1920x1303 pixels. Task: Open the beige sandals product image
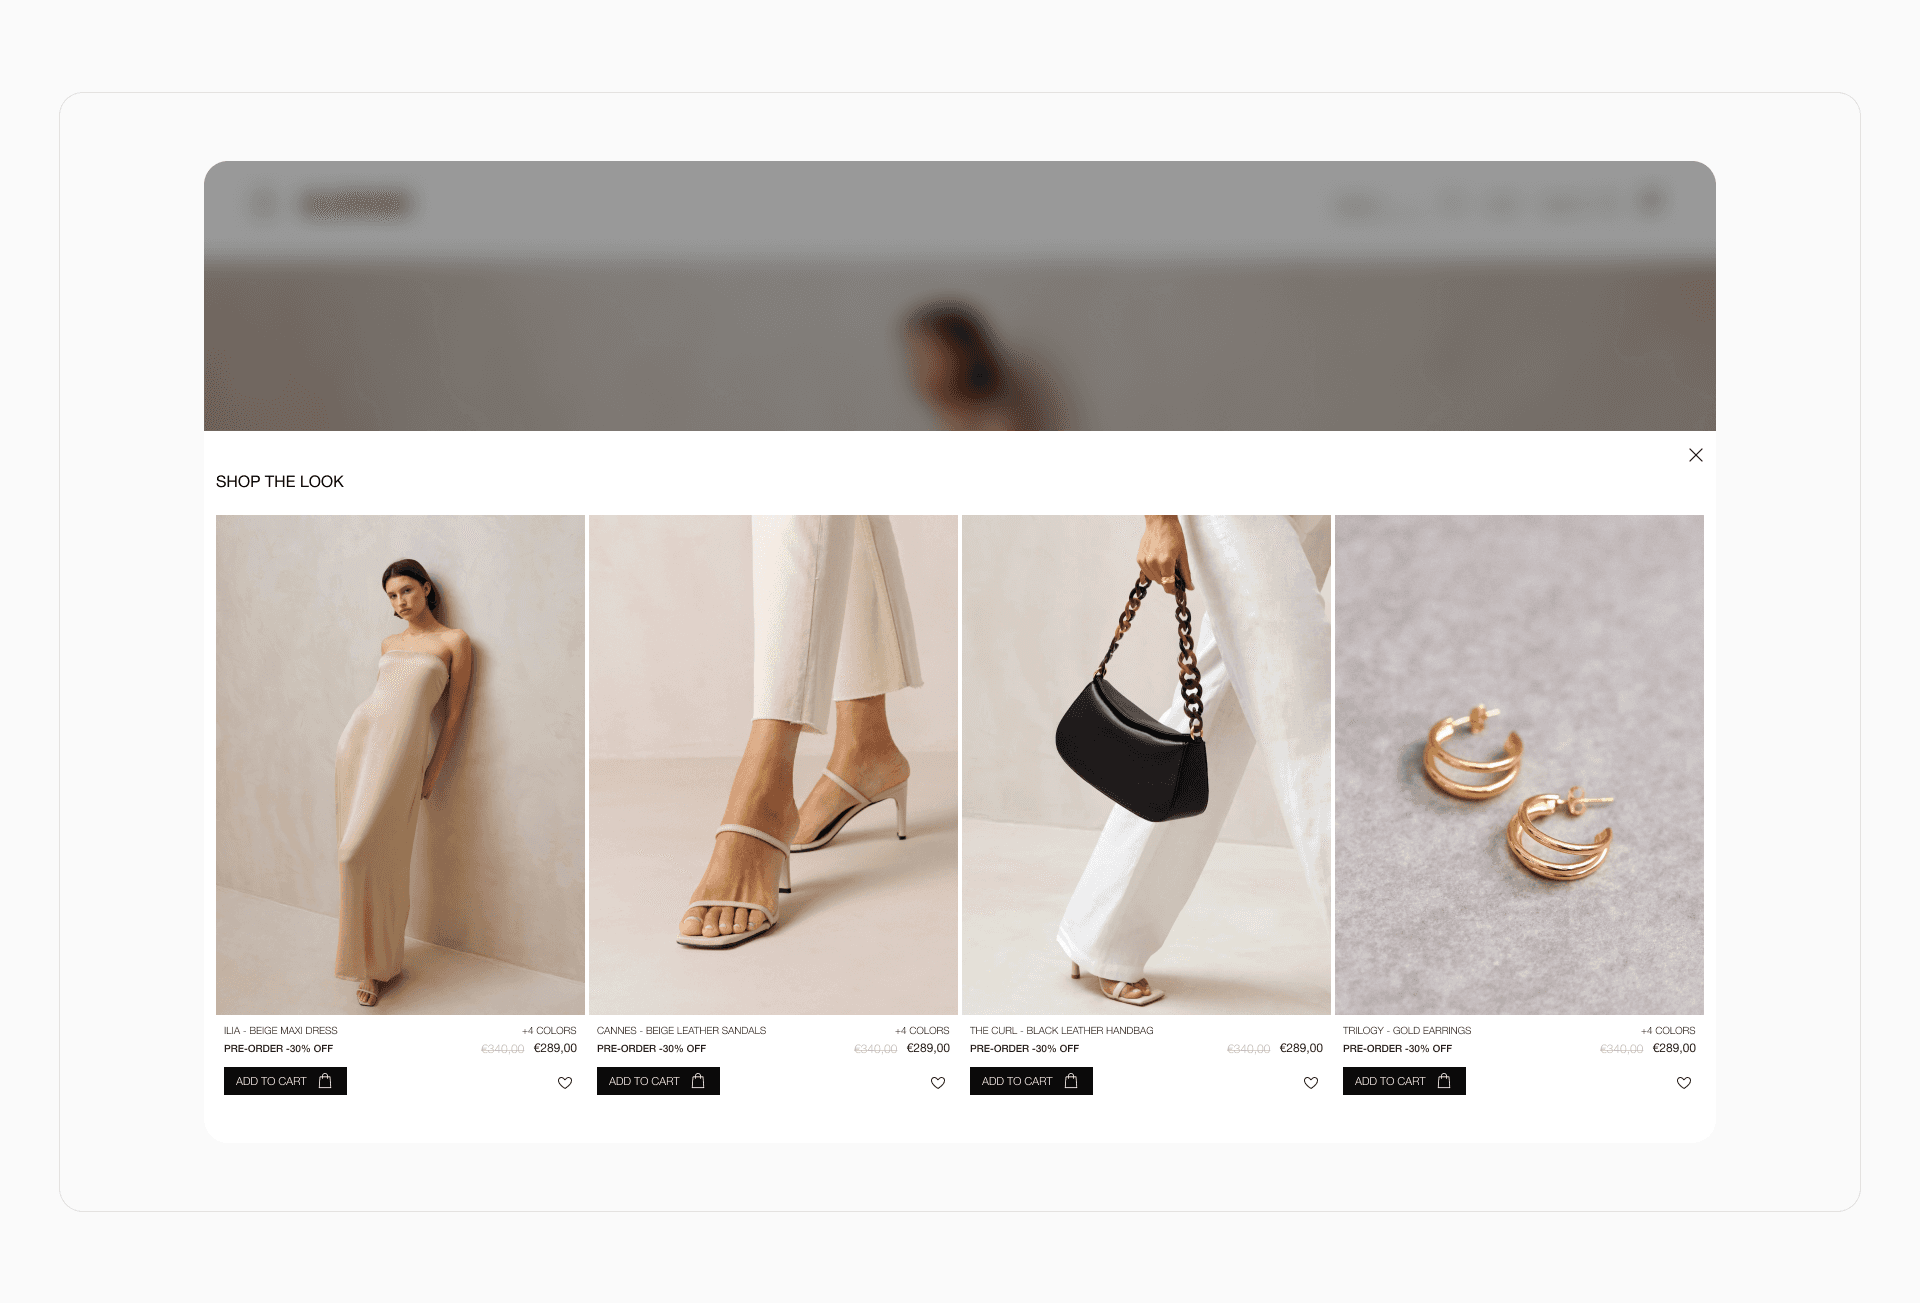(773, 764)
